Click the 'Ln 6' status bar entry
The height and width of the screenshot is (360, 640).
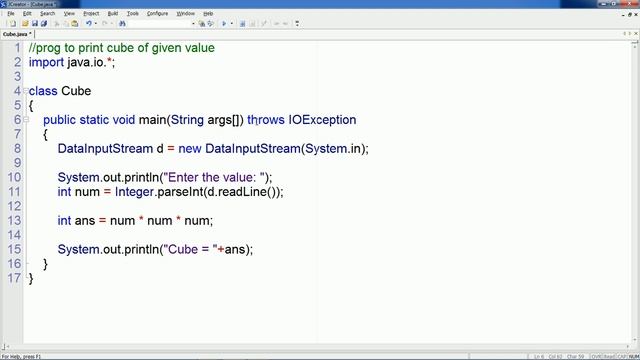(x=538, y=357)
